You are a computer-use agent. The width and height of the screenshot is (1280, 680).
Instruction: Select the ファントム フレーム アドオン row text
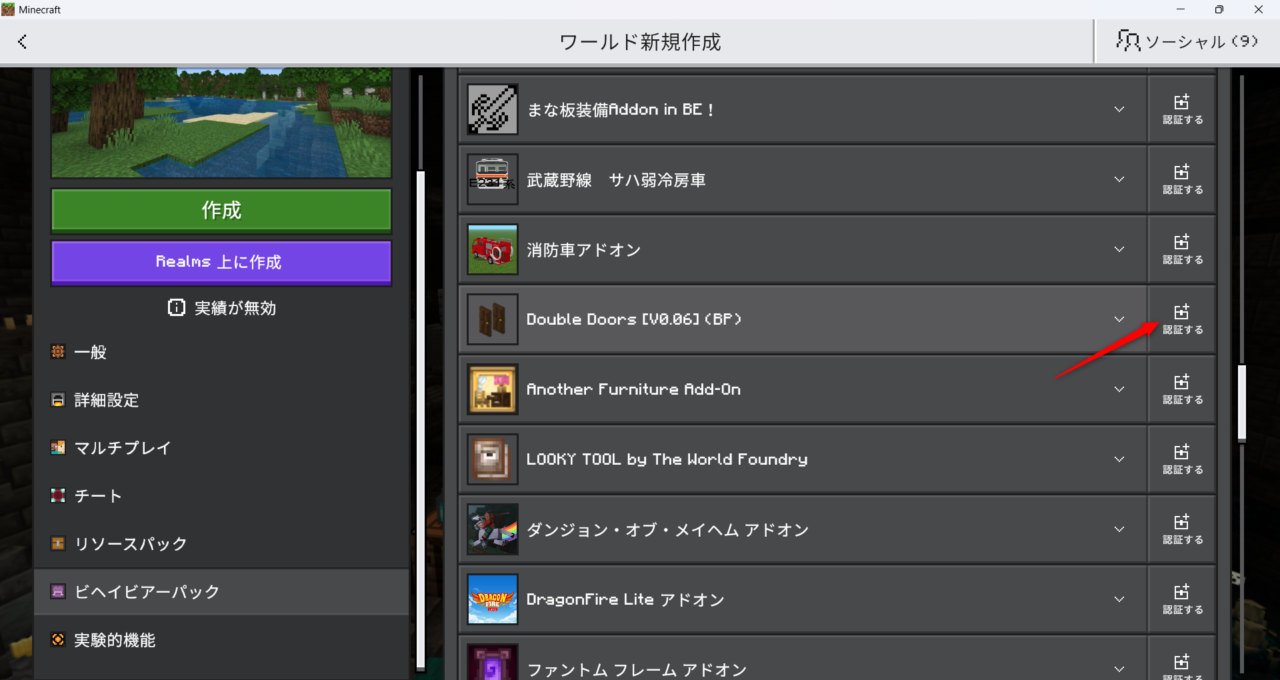[636, 669]
